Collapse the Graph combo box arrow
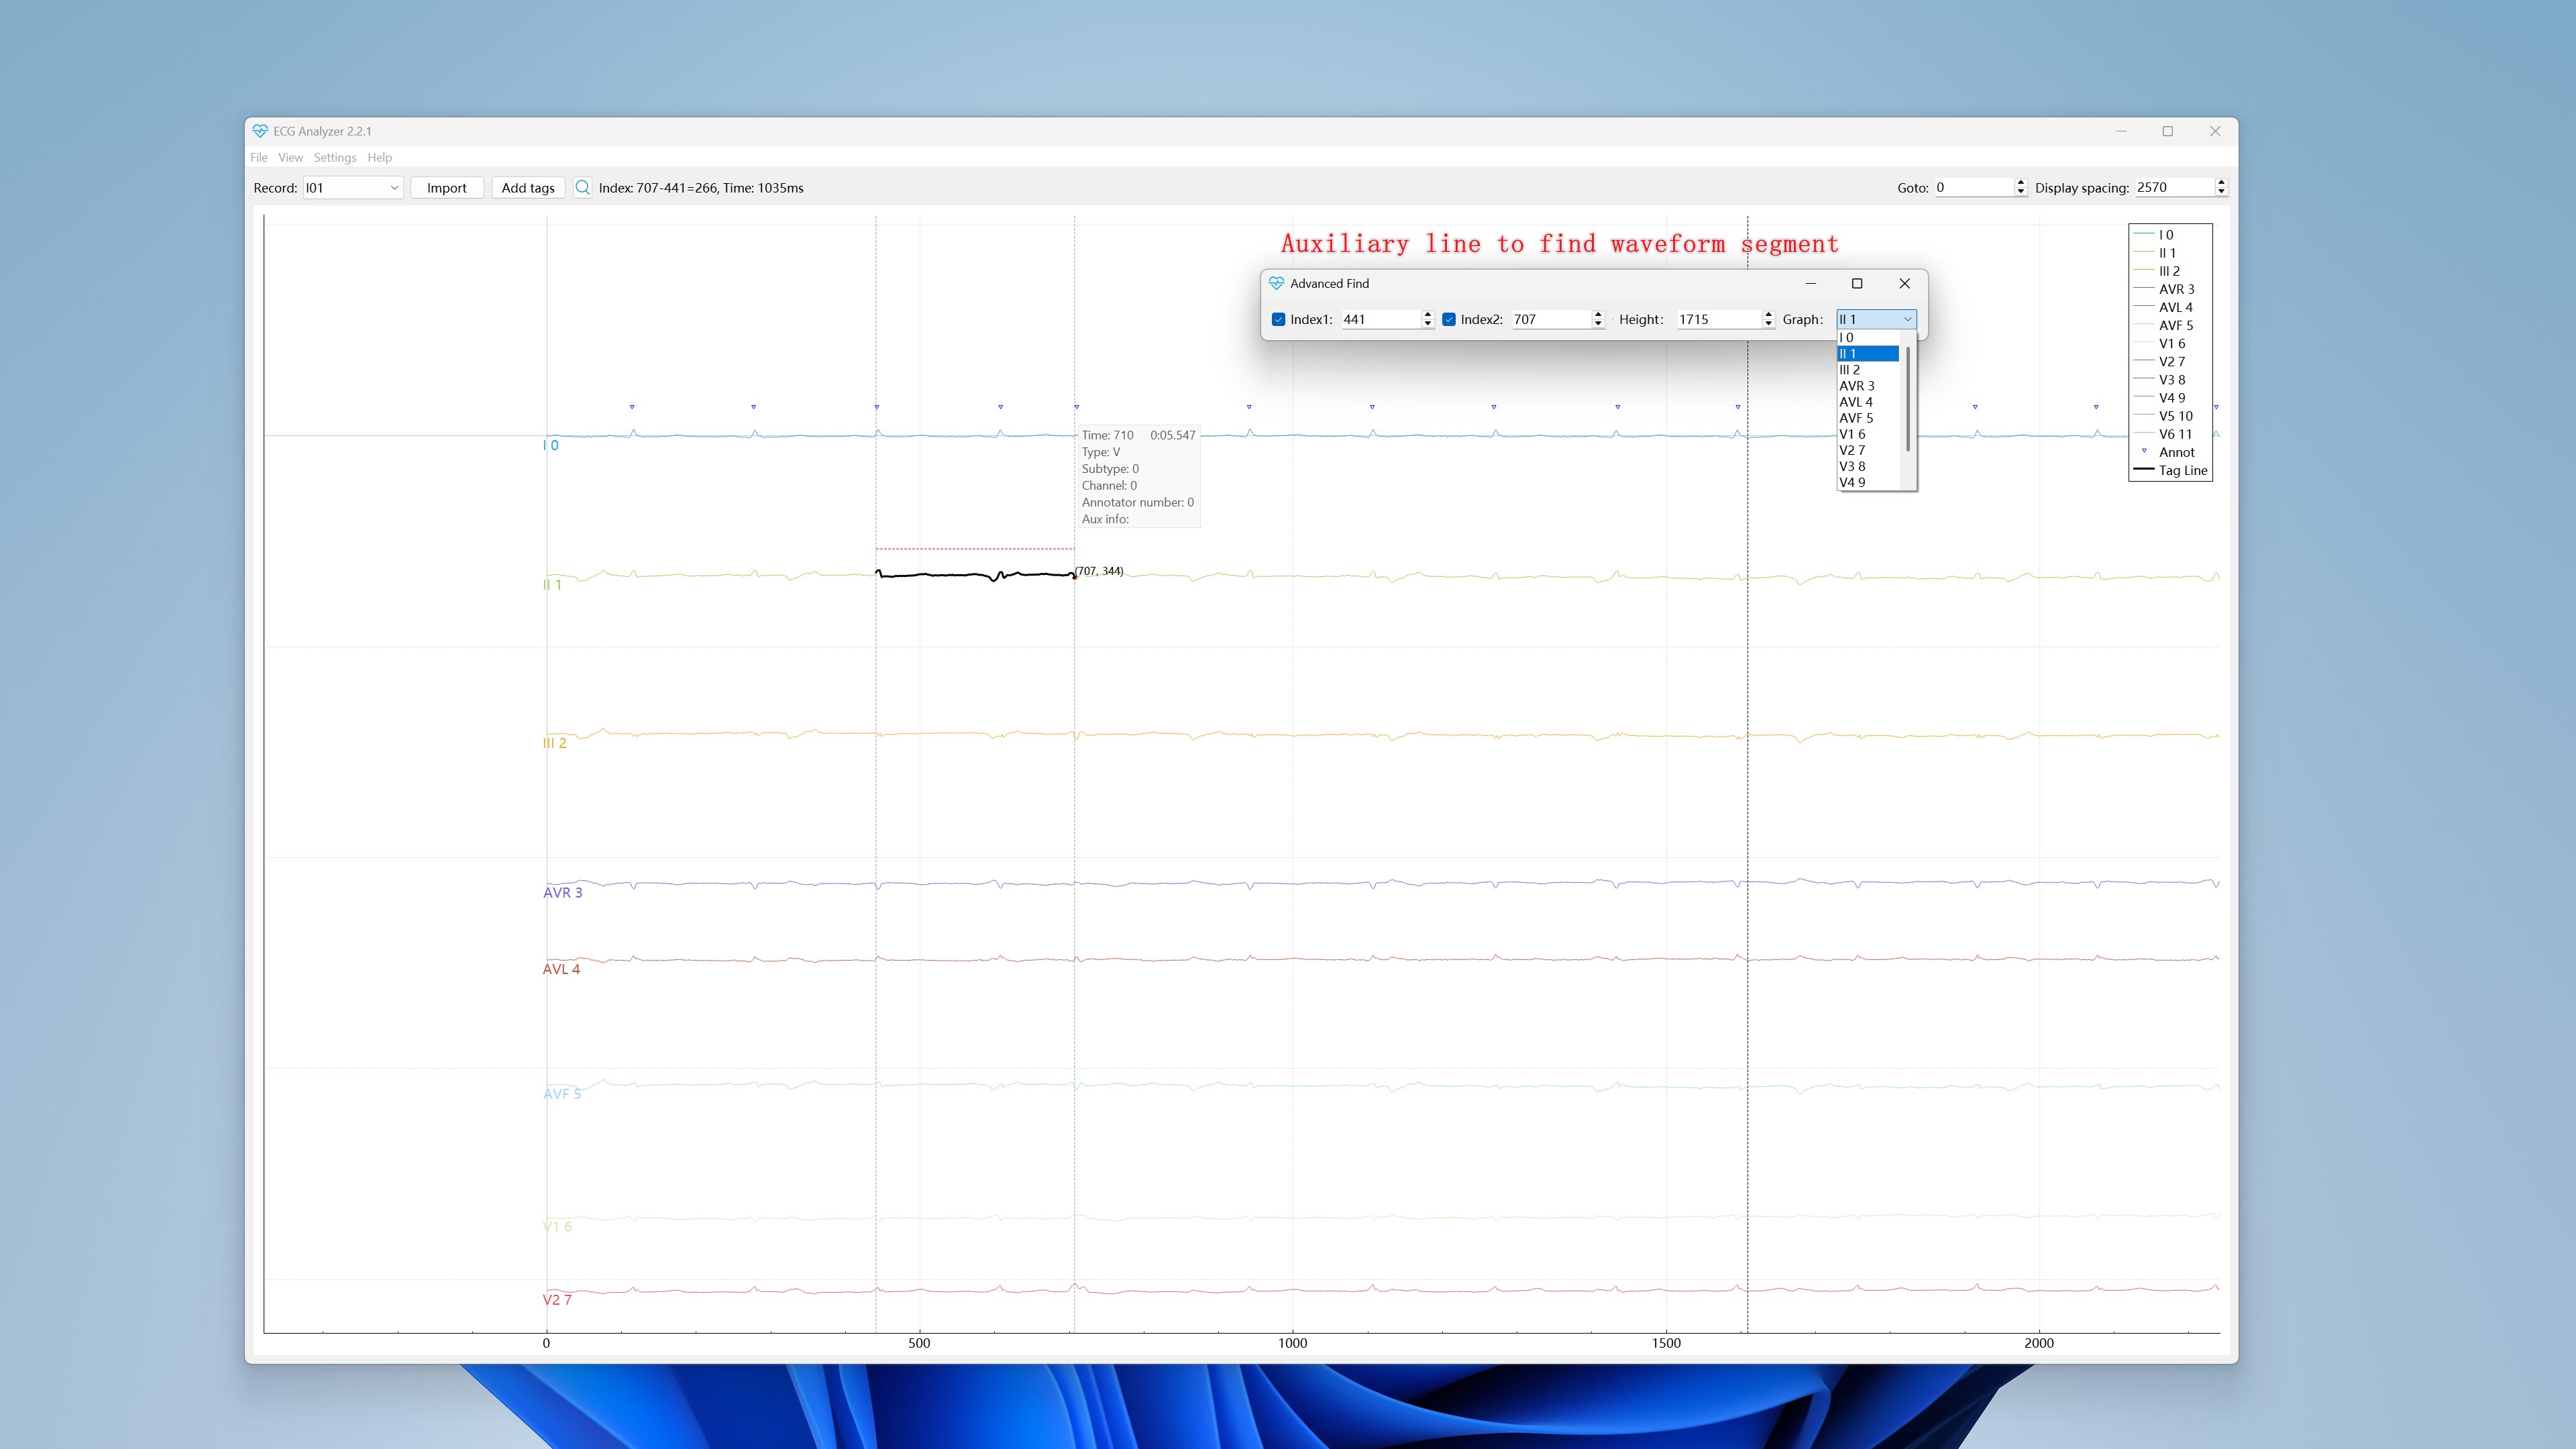 (x=1907, y=319)
